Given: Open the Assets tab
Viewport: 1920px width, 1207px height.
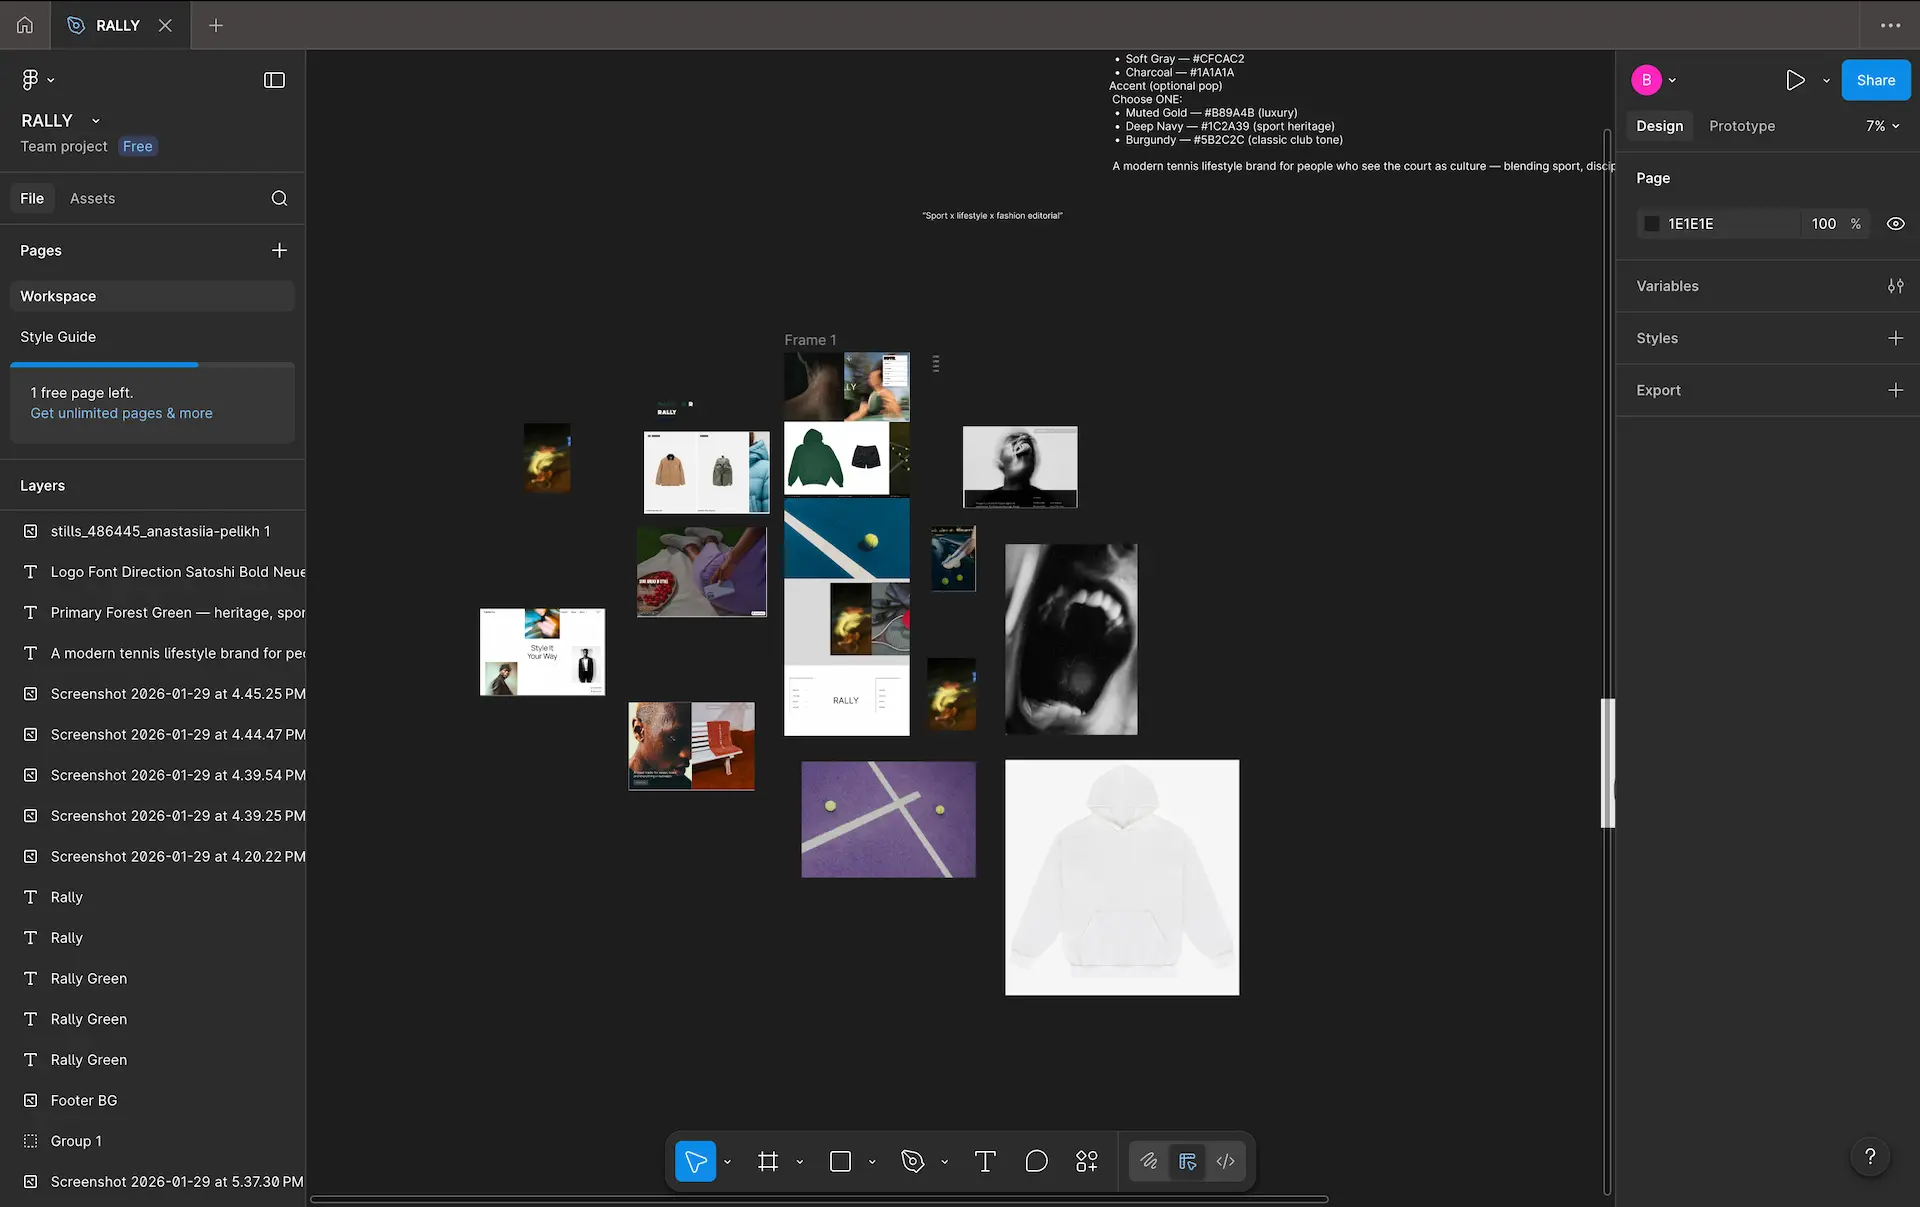Looking at the screenshot, I should tap(92, 198).
